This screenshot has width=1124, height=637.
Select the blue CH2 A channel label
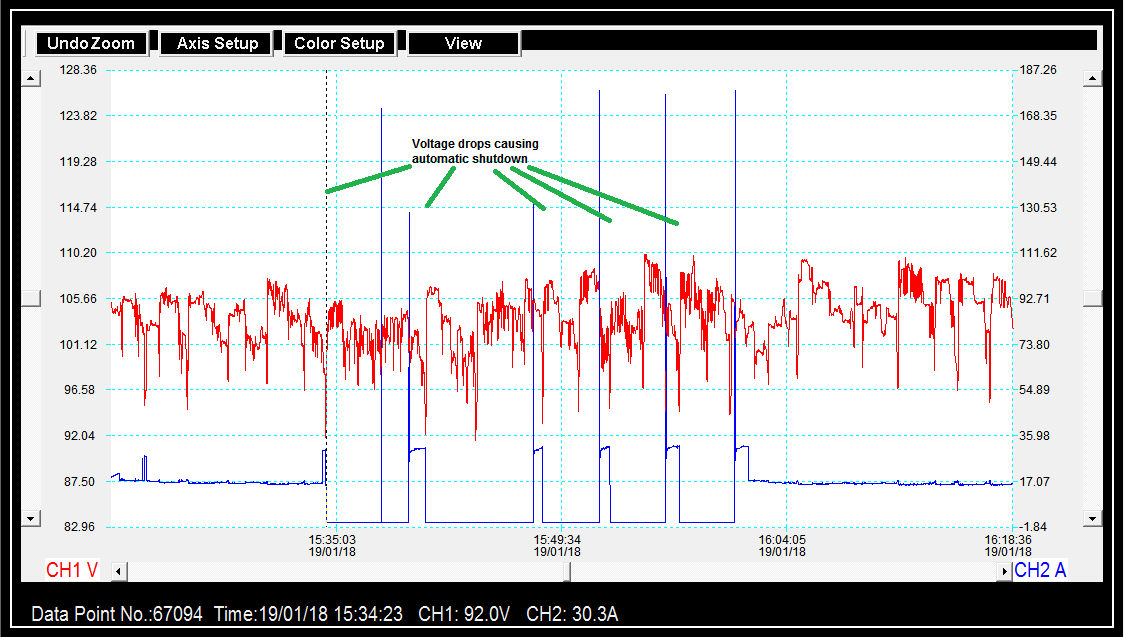pyautogui.click(x=1040, y=571)
